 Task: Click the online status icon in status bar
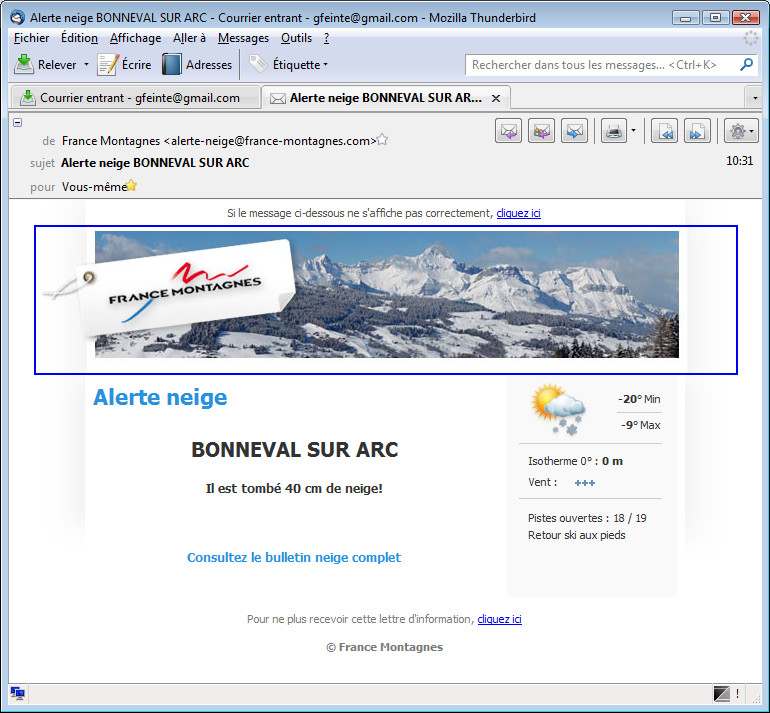coord(18,693)
